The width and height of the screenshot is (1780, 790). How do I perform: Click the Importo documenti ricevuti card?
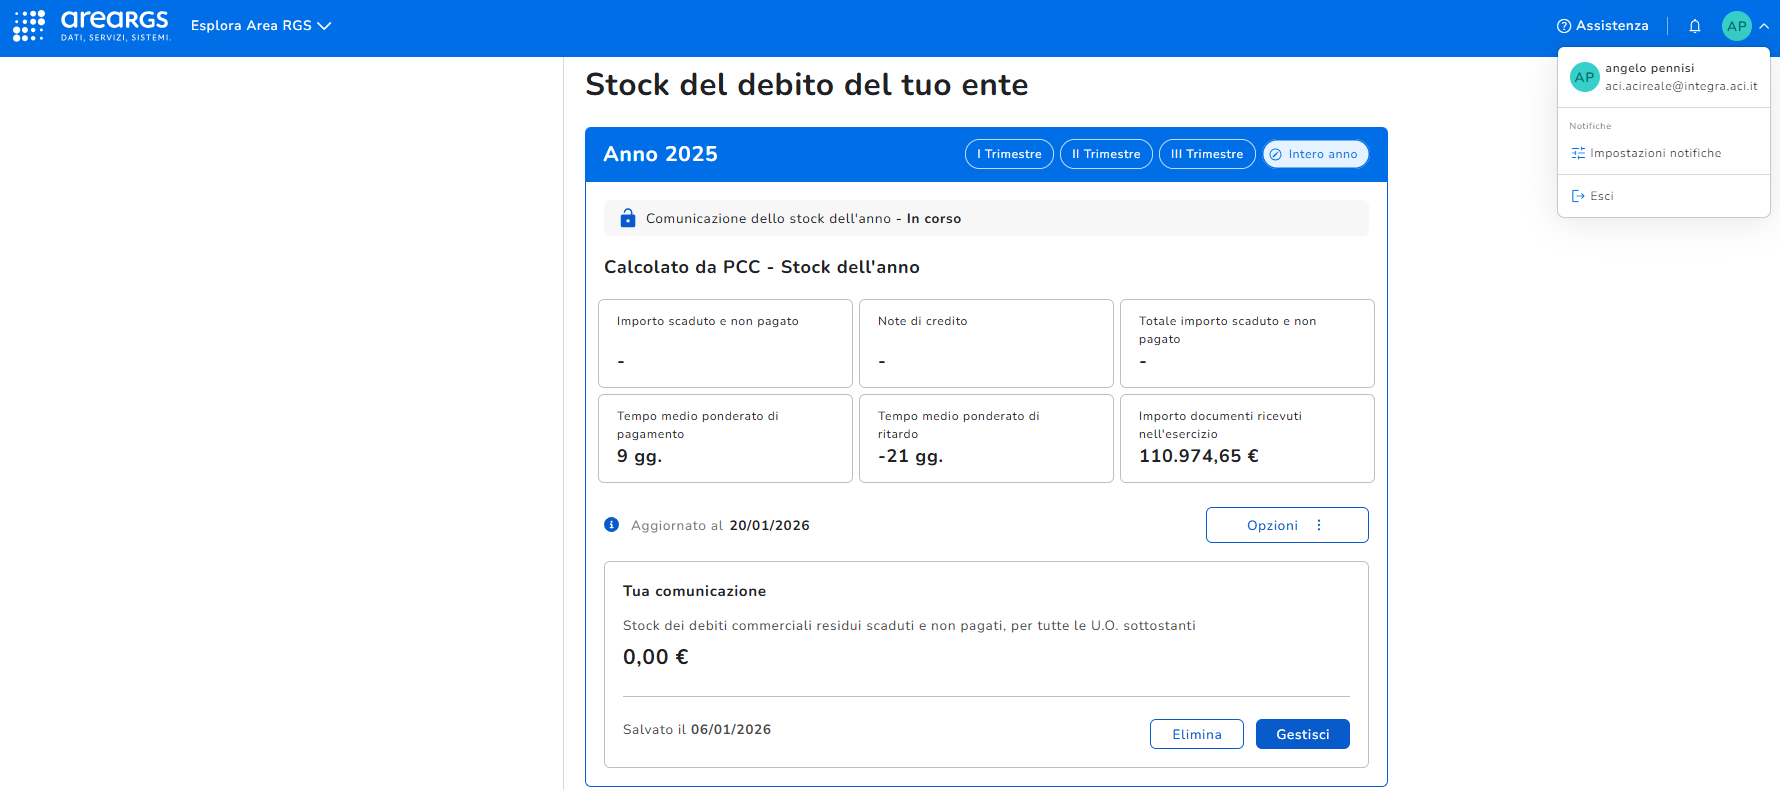(1246, 438)
